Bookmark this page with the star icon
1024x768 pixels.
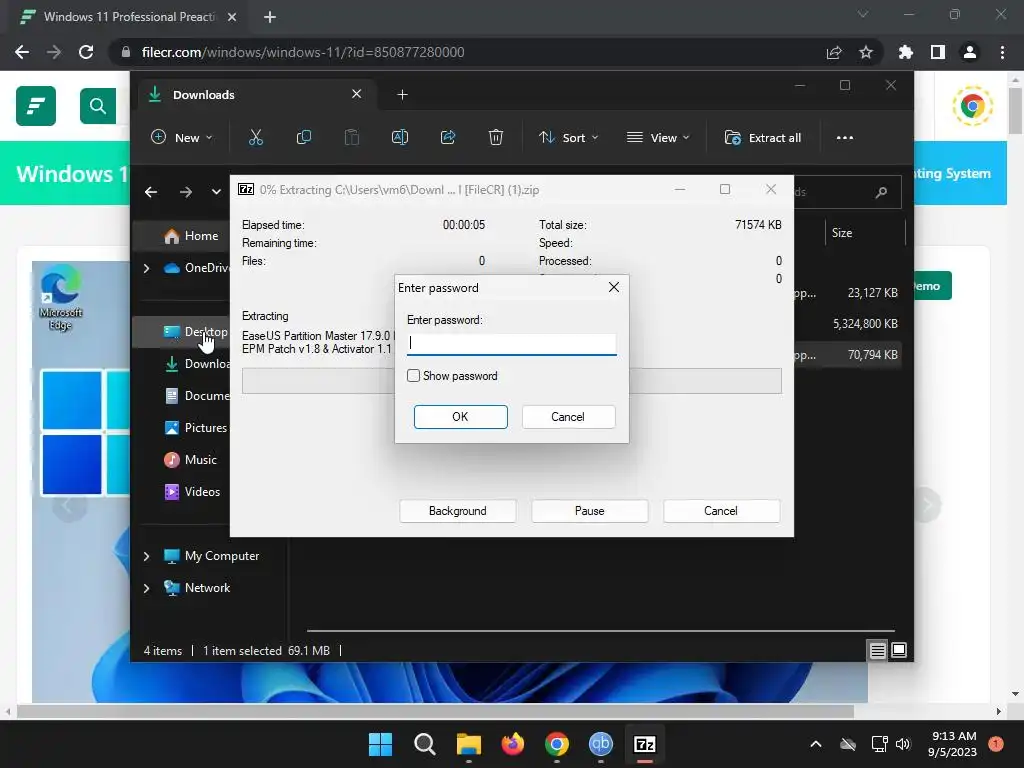point(865,52)
